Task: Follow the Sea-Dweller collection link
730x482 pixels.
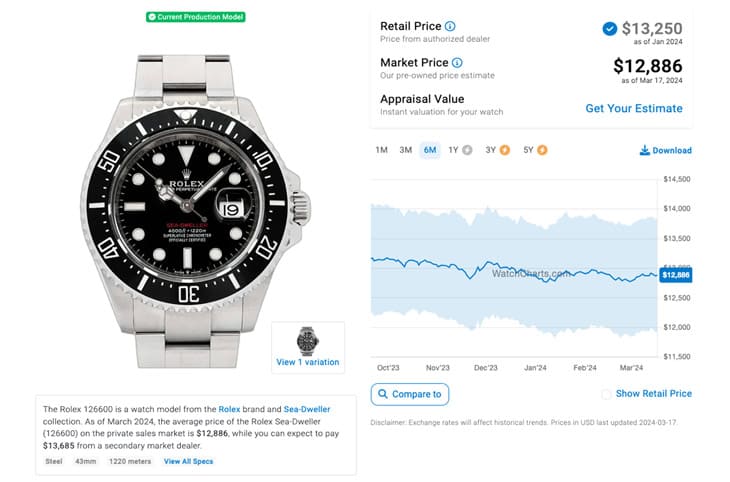Action: pyautogui.click(x=307, y=409)
